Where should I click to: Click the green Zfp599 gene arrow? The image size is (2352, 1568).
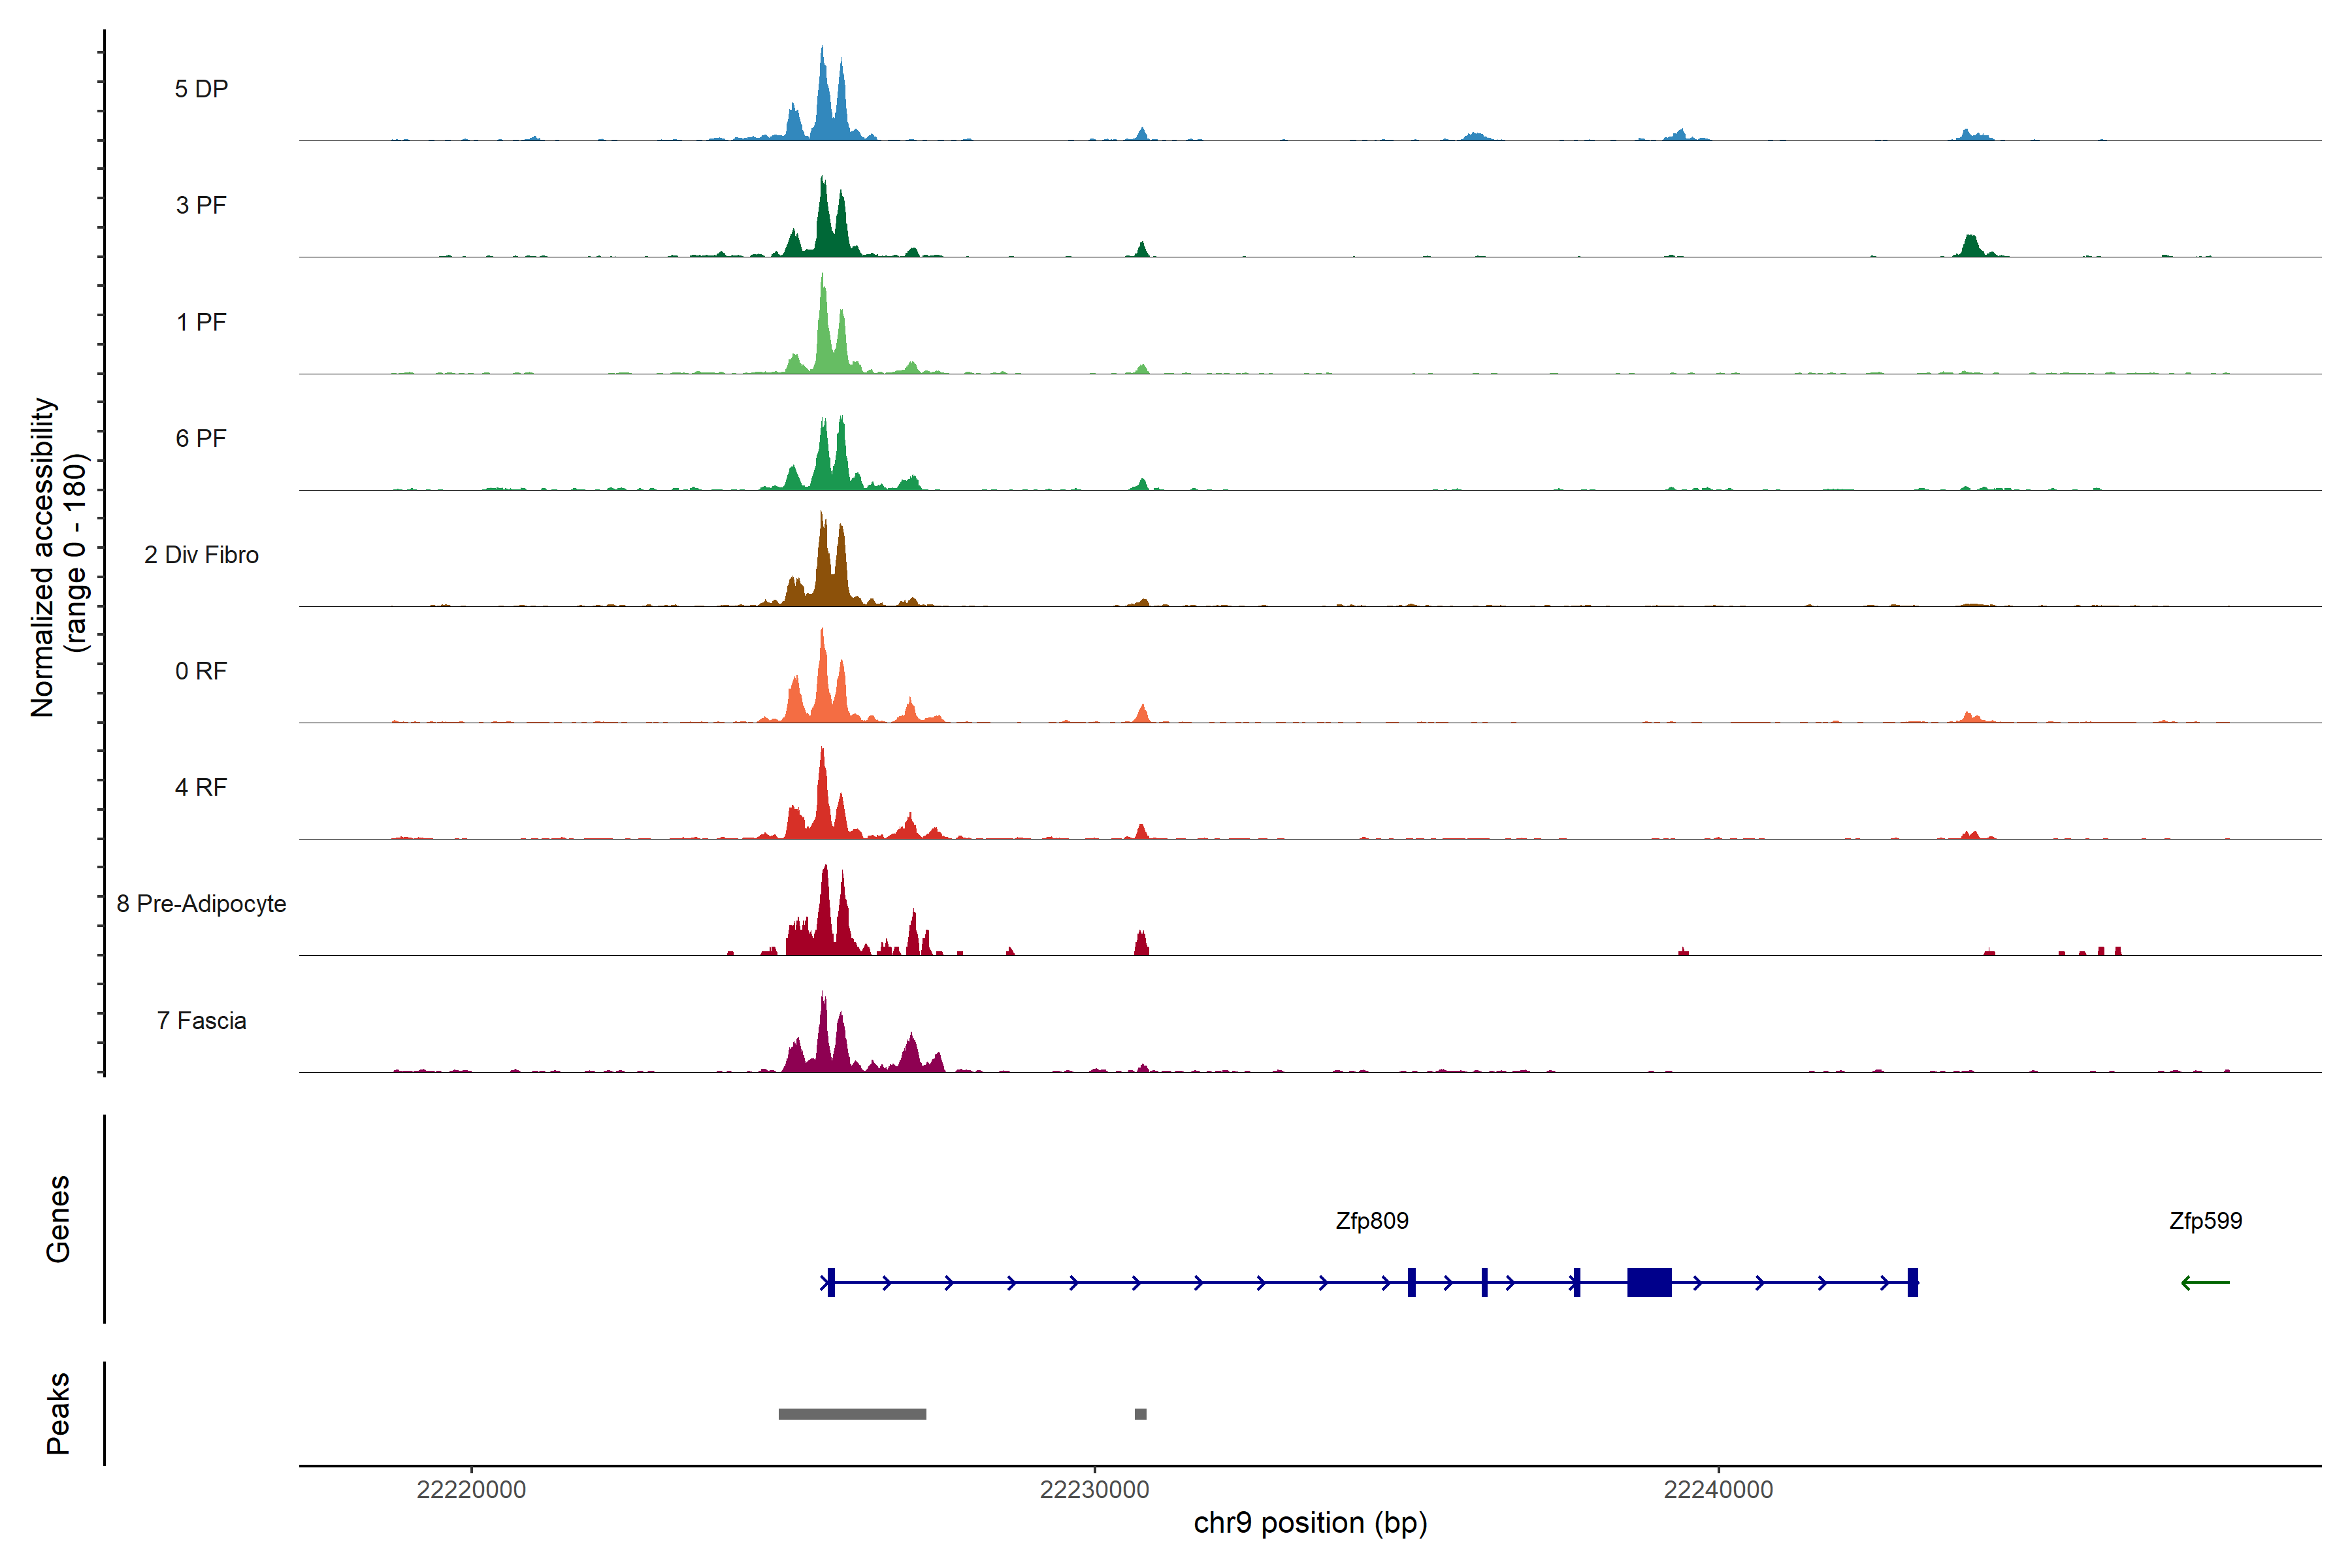pos(2205,1282)
